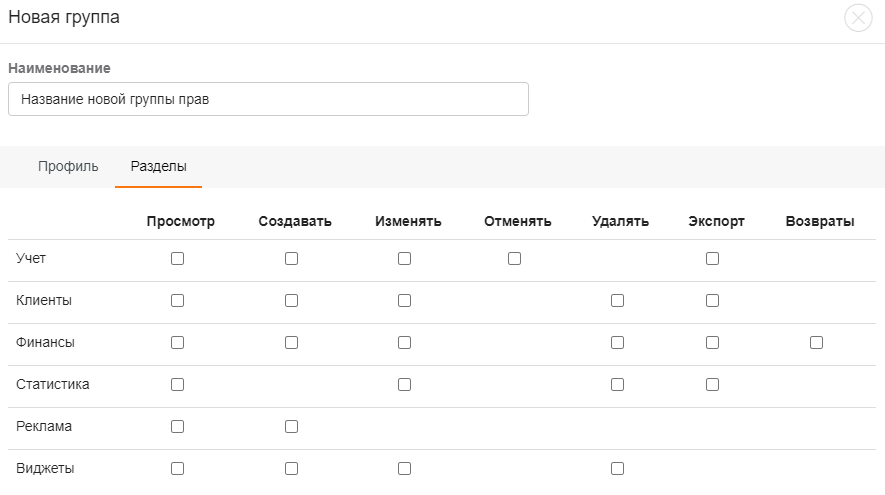The image size is (885, 495).
Task: Enable Изменять for Статистика
Action: point(404,384)
